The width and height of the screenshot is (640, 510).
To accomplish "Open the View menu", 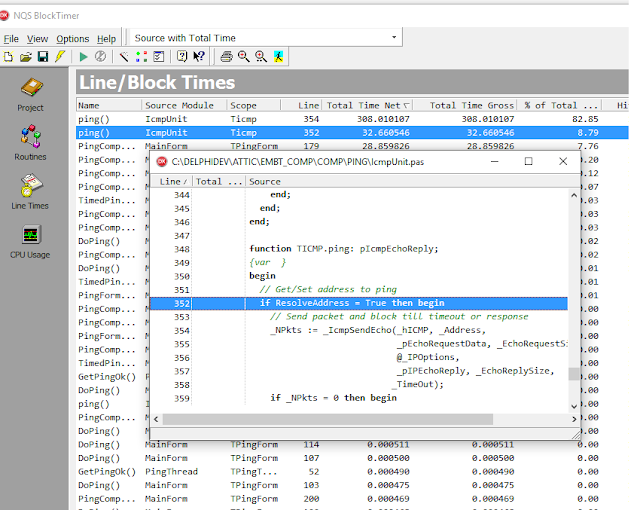I will click(37, 39).
